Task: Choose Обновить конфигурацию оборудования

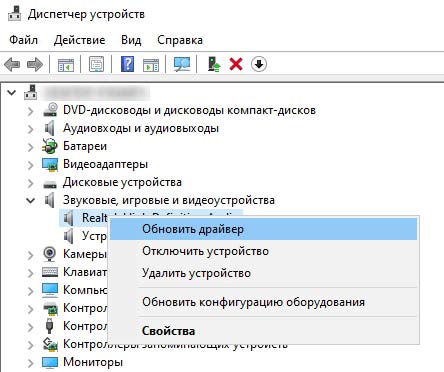Action: click(x=263, y=302)
